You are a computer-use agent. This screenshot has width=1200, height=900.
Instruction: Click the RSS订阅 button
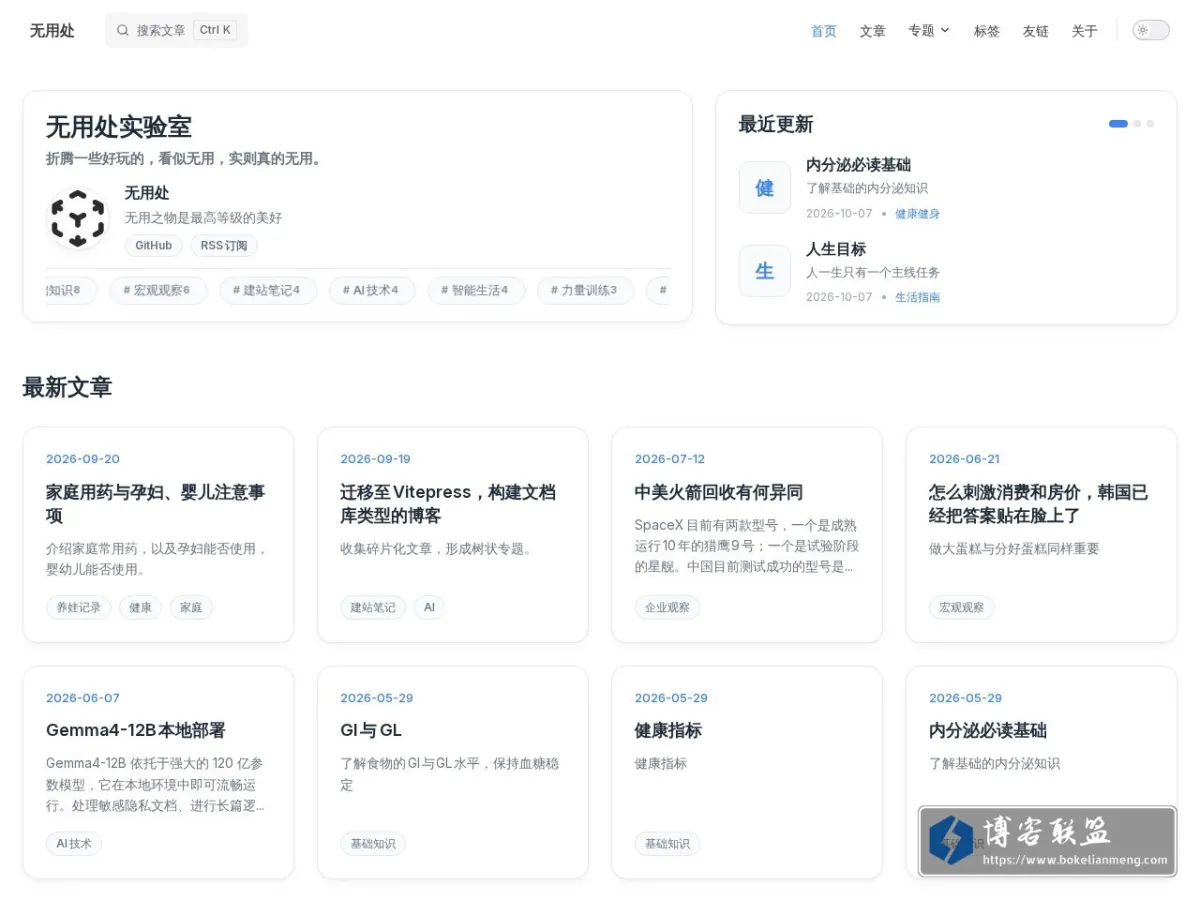point(224,245)
